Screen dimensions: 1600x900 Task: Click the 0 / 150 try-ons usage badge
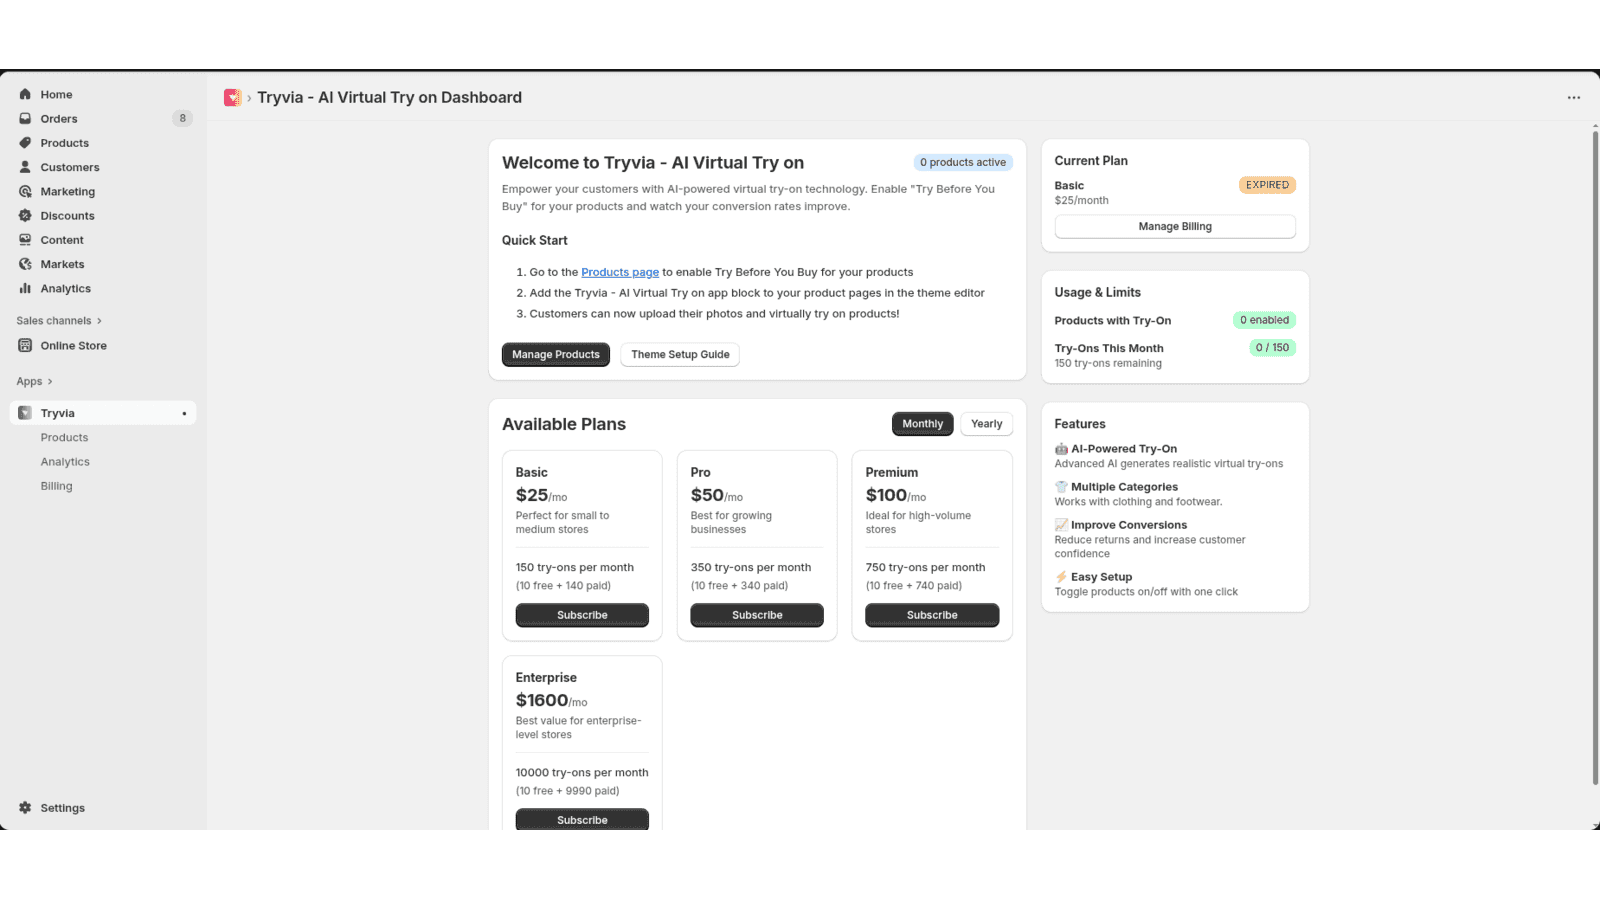point(1272,348)
